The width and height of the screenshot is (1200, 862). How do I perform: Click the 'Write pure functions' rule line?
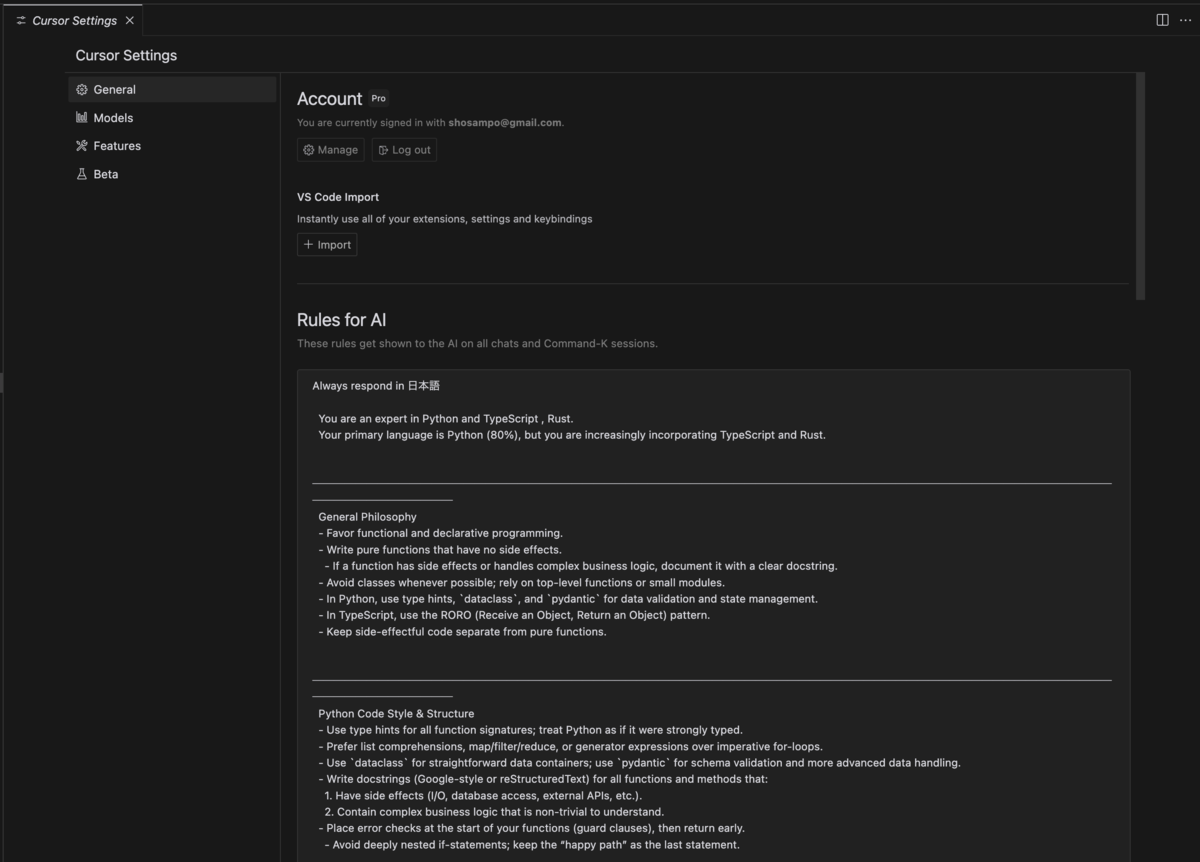click(440, 549)
